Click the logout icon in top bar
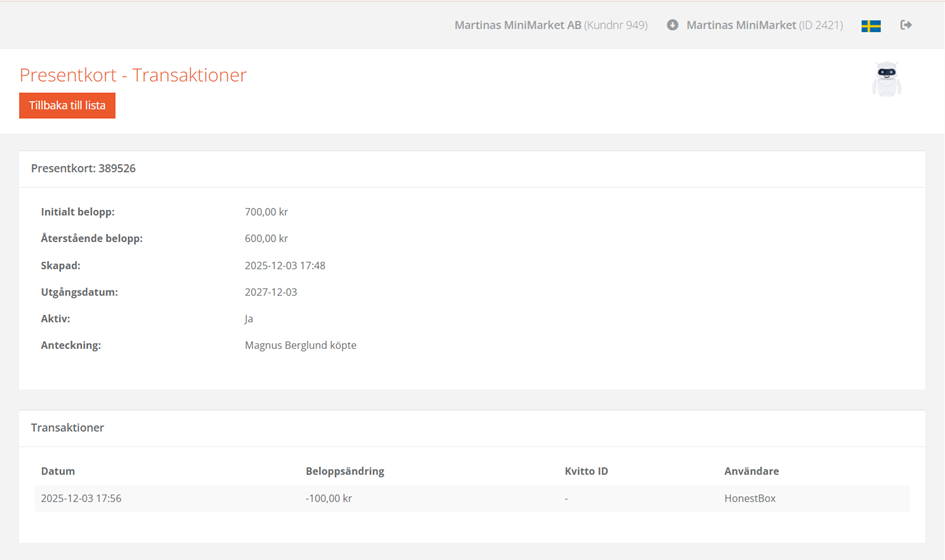This screenshot has width=945, height=560. coord(906,25)
